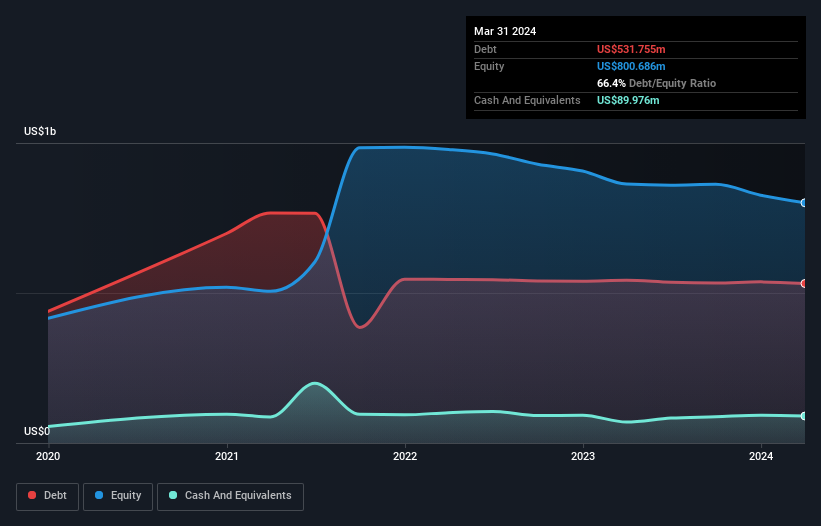
Task: Click the red Debt legend dot
Action: pyautogui.click(x=32, y=495)
